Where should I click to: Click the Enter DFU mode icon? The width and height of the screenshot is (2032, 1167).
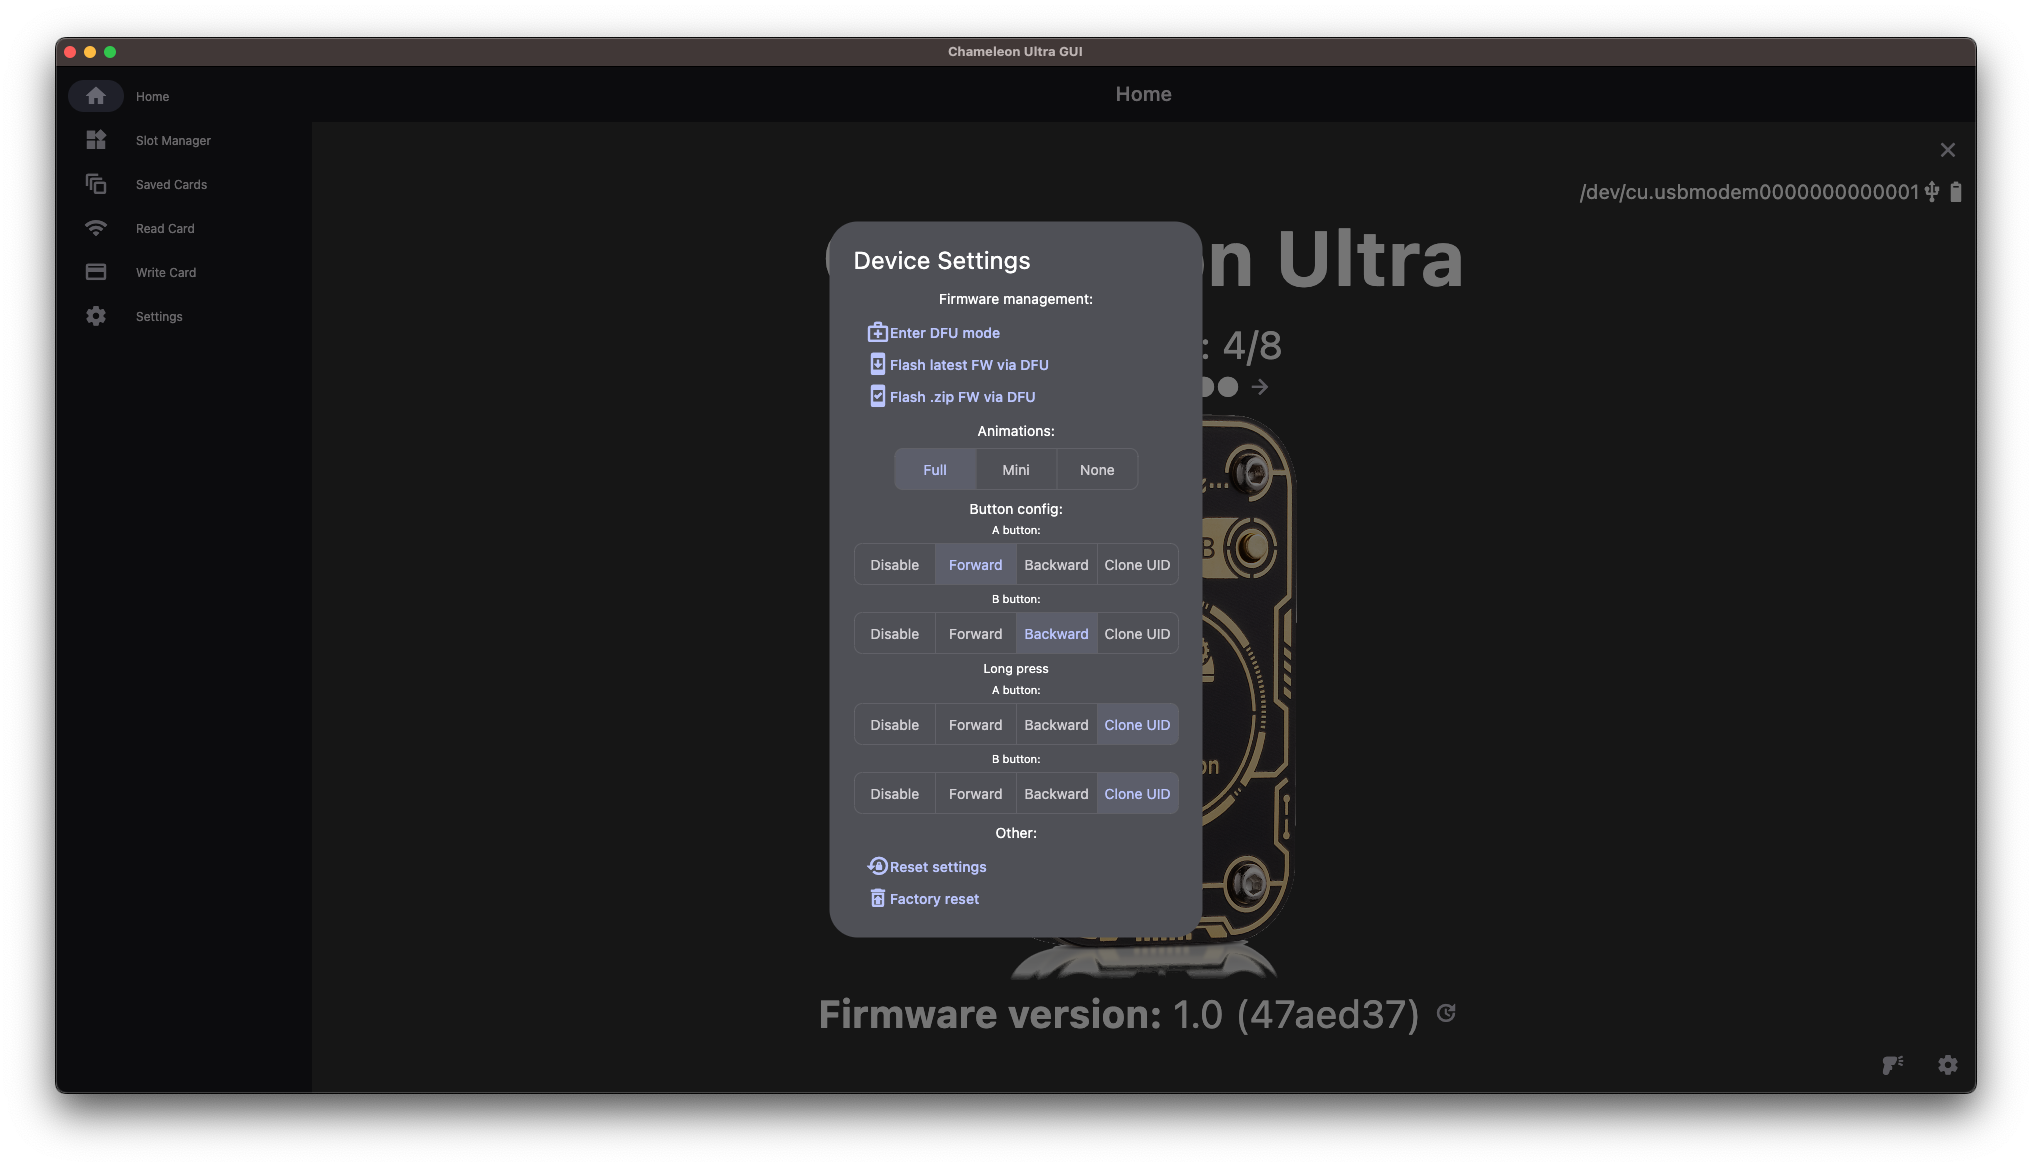(876, 332)
